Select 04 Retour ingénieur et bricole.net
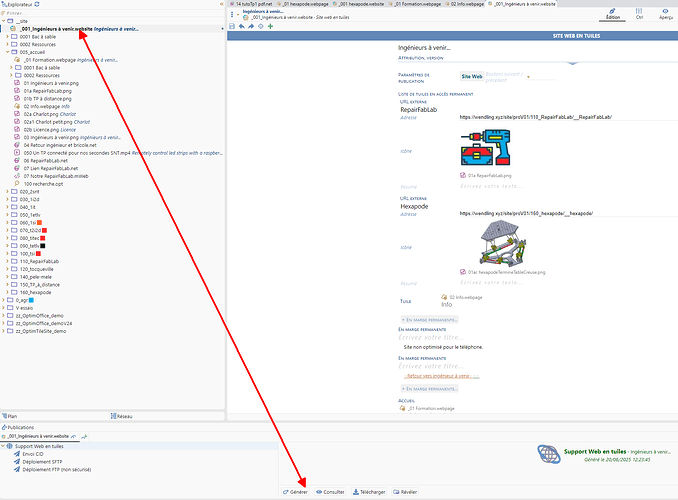 60,145
